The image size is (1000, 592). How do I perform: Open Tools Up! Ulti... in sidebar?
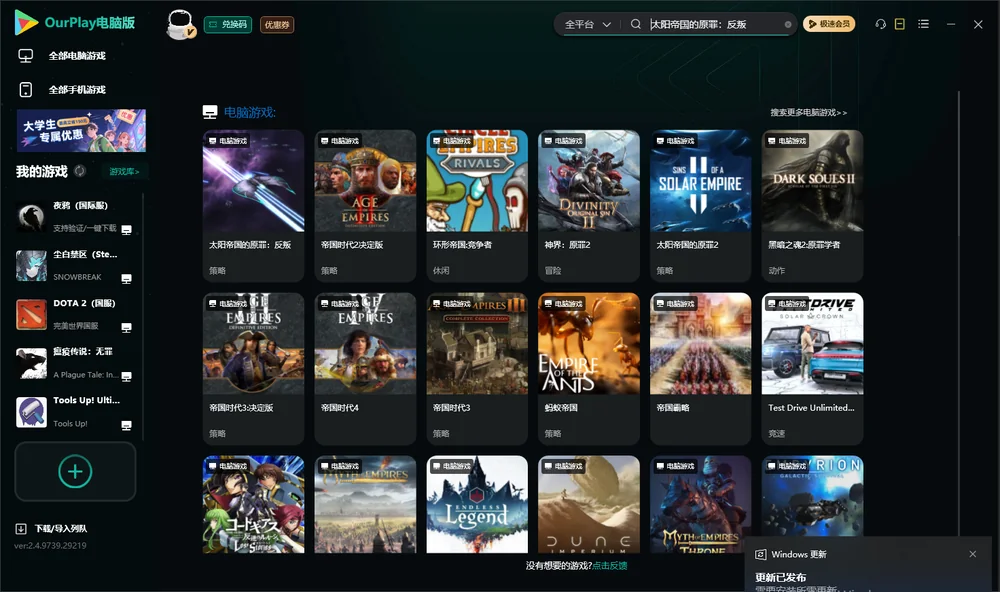75,412
